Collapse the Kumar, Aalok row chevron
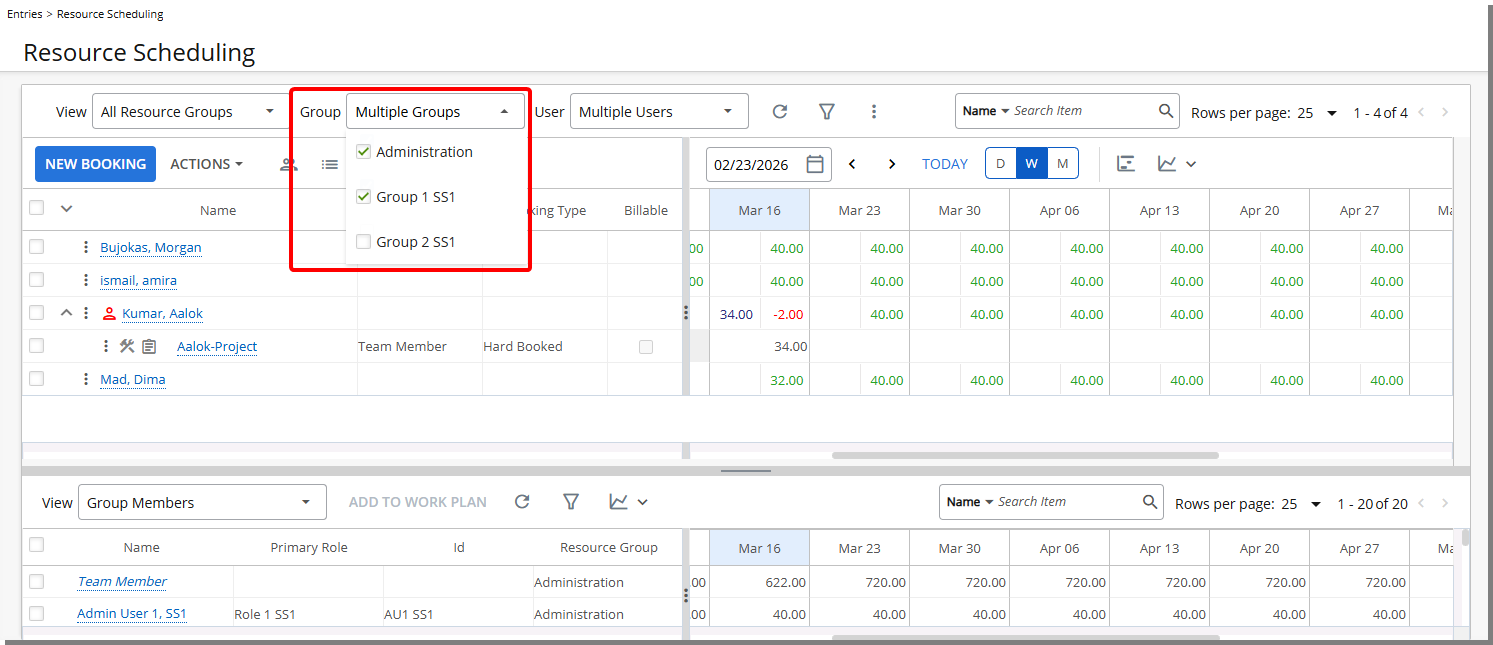The width and height of the screenshot is (1493, 645). 66,313
